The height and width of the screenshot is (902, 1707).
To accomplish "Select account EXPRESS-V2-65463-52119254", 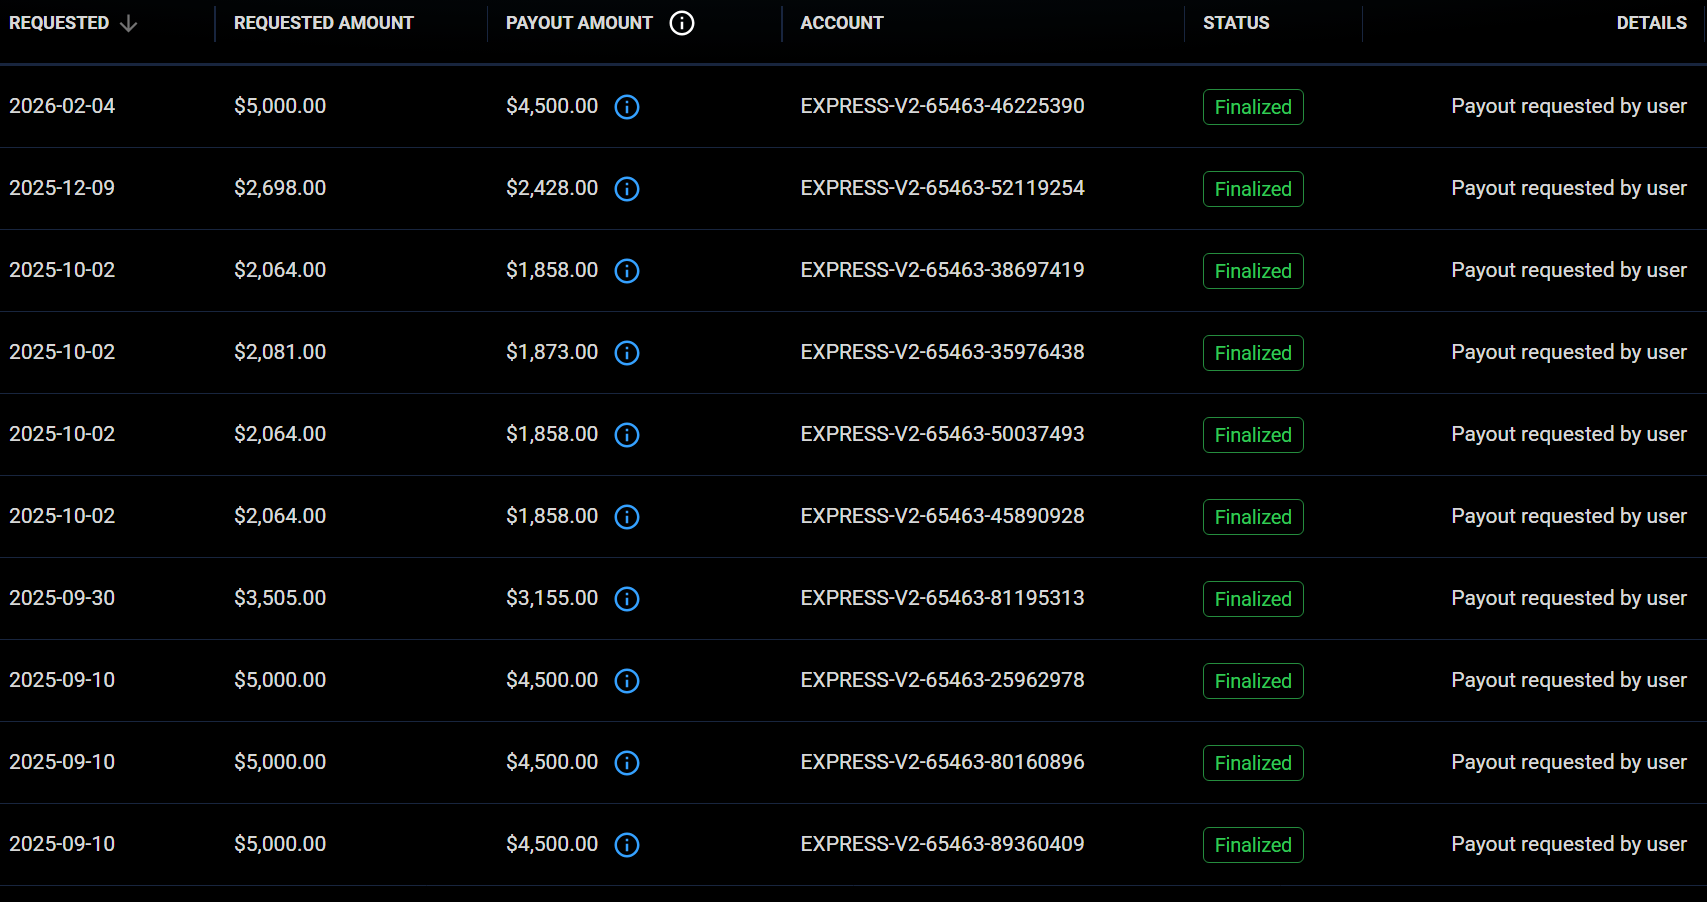I will [x=942, y=188].
